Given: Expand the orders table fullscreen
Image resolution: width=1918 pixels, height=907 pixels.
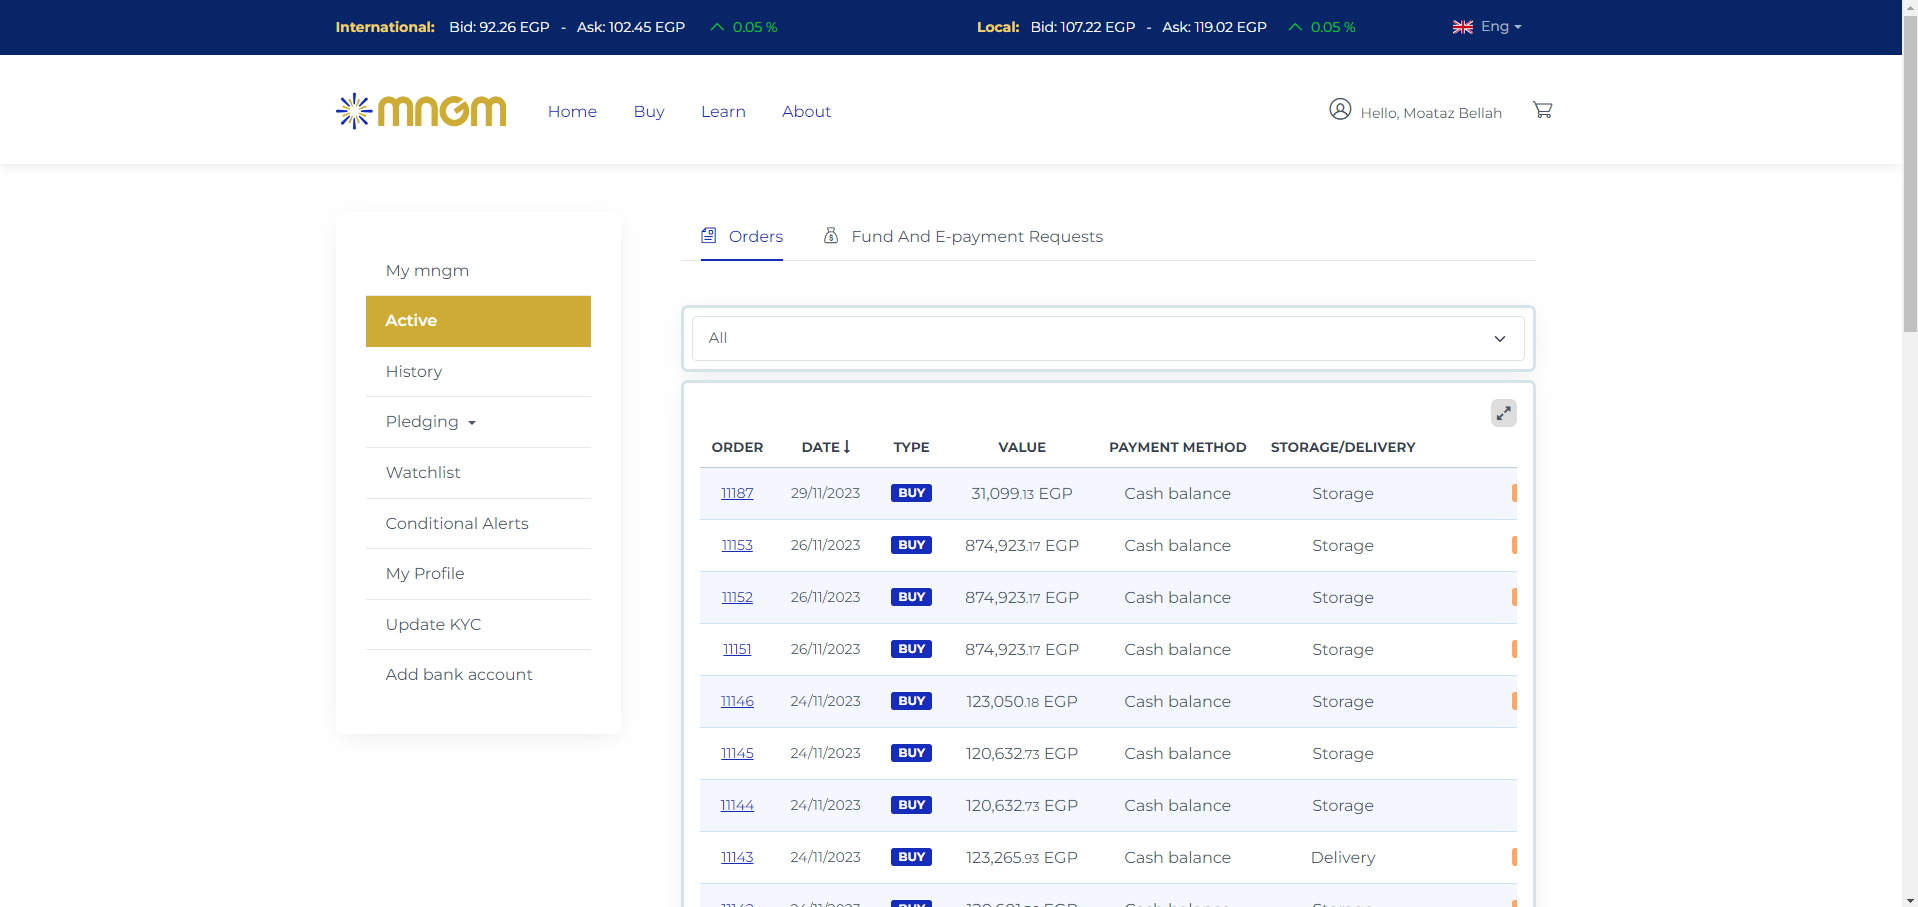Looking at the screenshot, I should (1503, 413).
